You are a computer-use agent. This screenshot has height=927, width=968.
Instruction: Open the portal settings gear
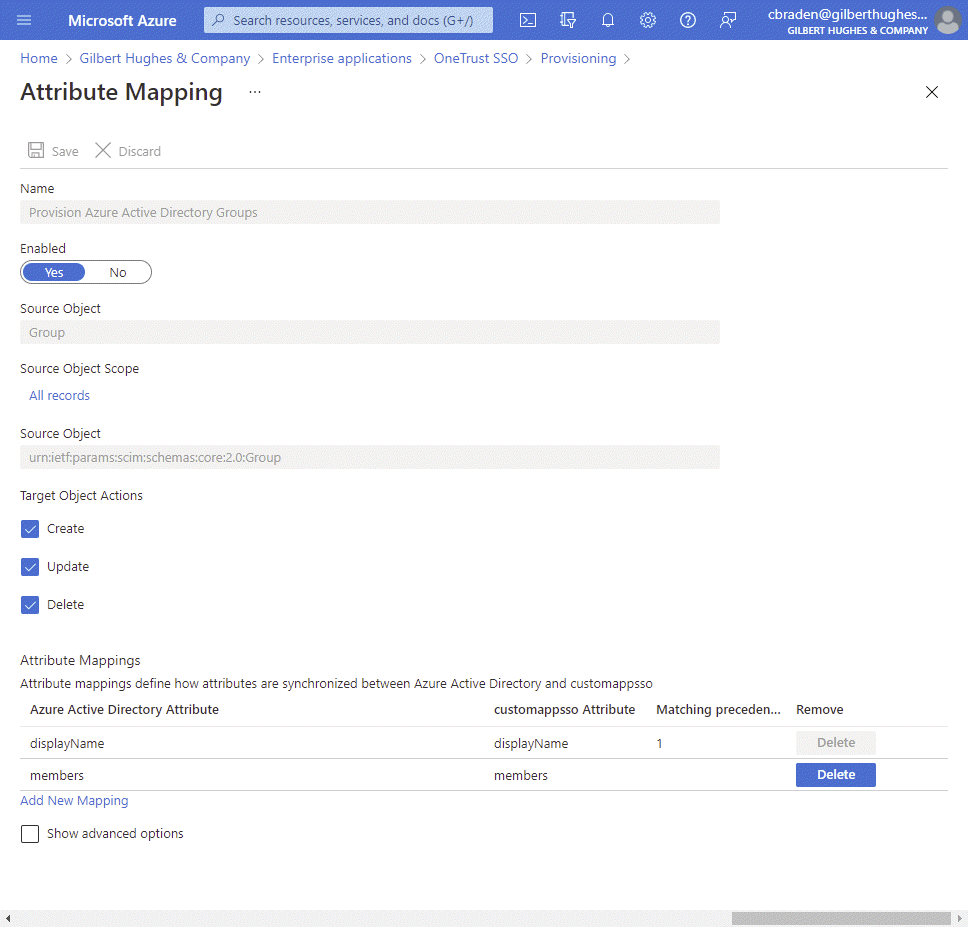pyautogui.click(x=647, y=20)
